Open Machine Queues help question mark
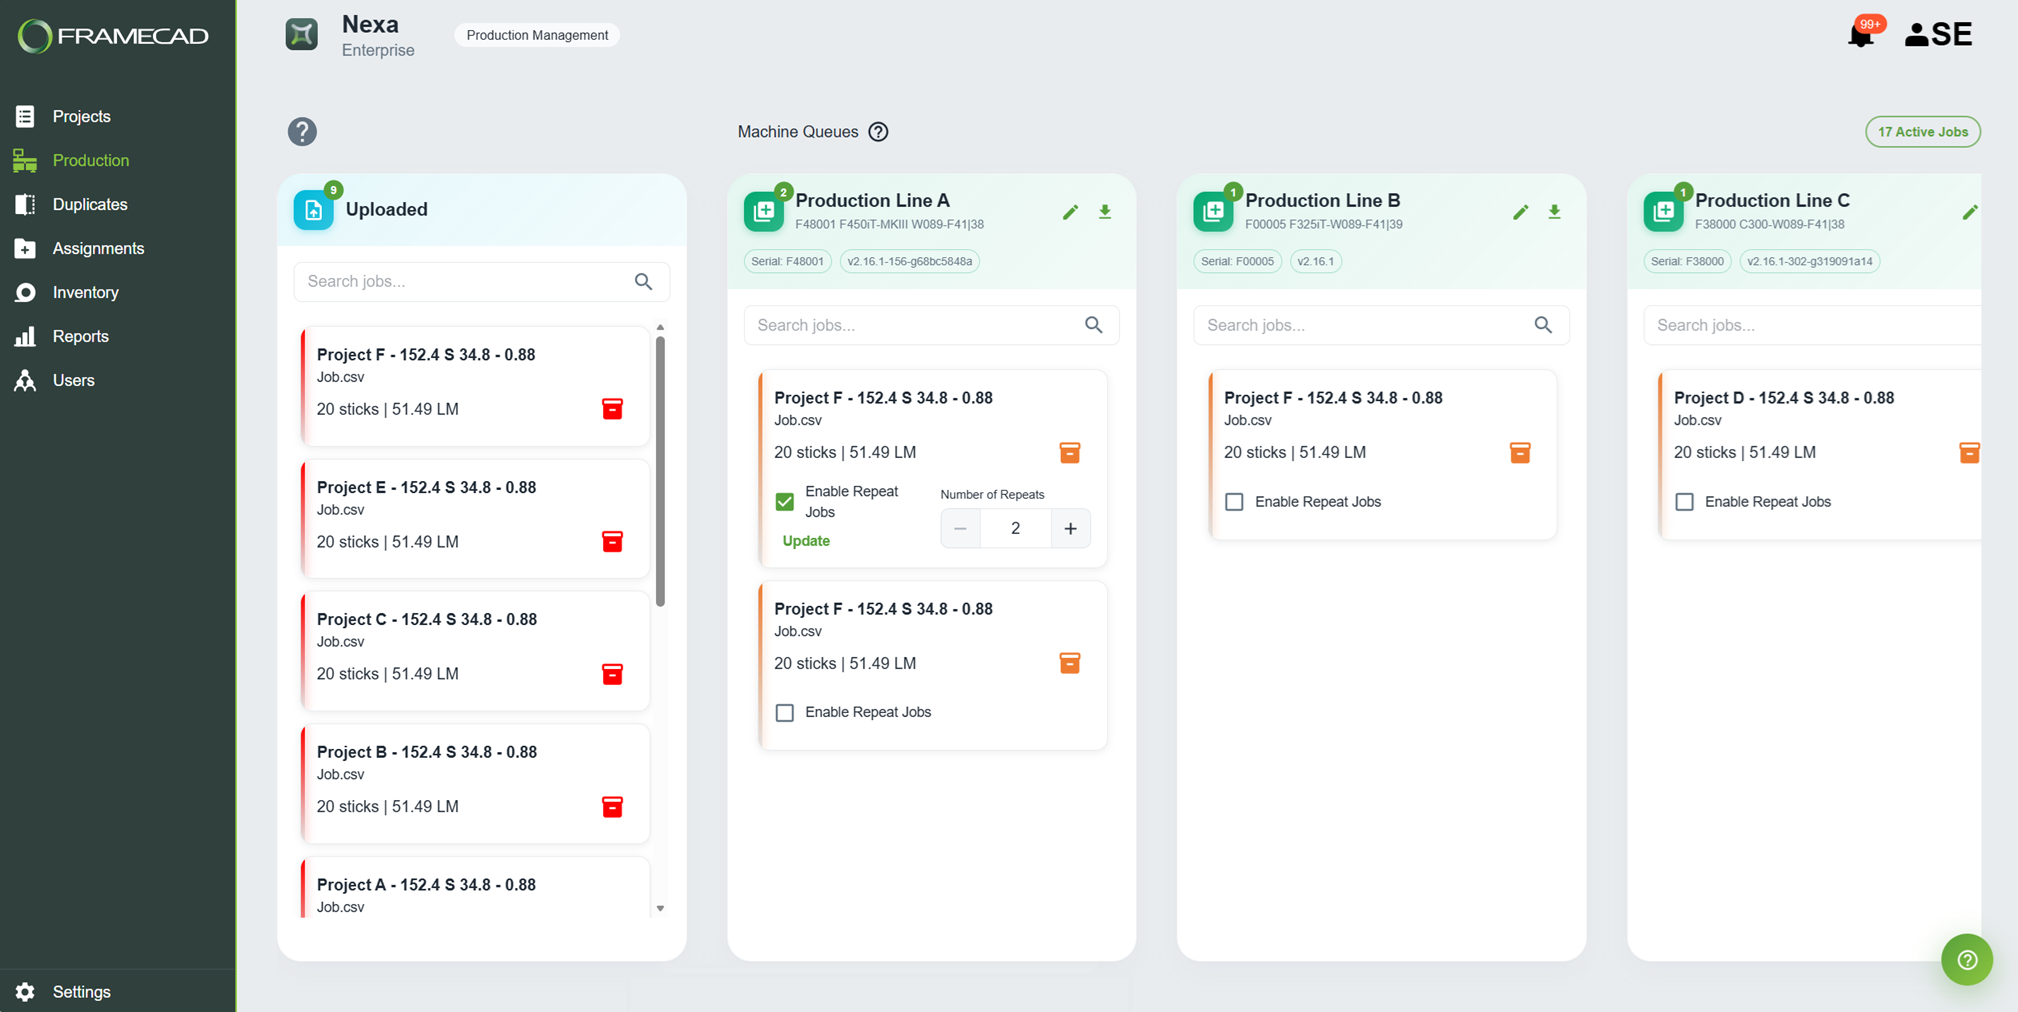The height and width of the screenshot is (1012, 2018). point(878,132)
